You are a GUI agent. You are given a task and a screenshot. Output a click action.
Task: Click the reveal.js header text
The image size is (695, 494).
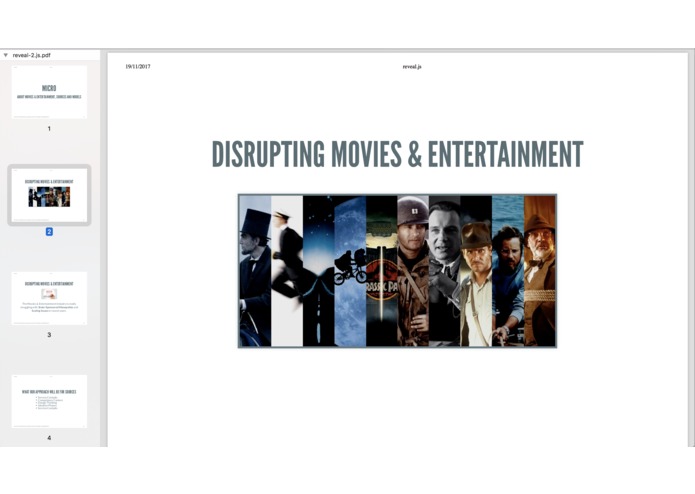tap(412, 66)
